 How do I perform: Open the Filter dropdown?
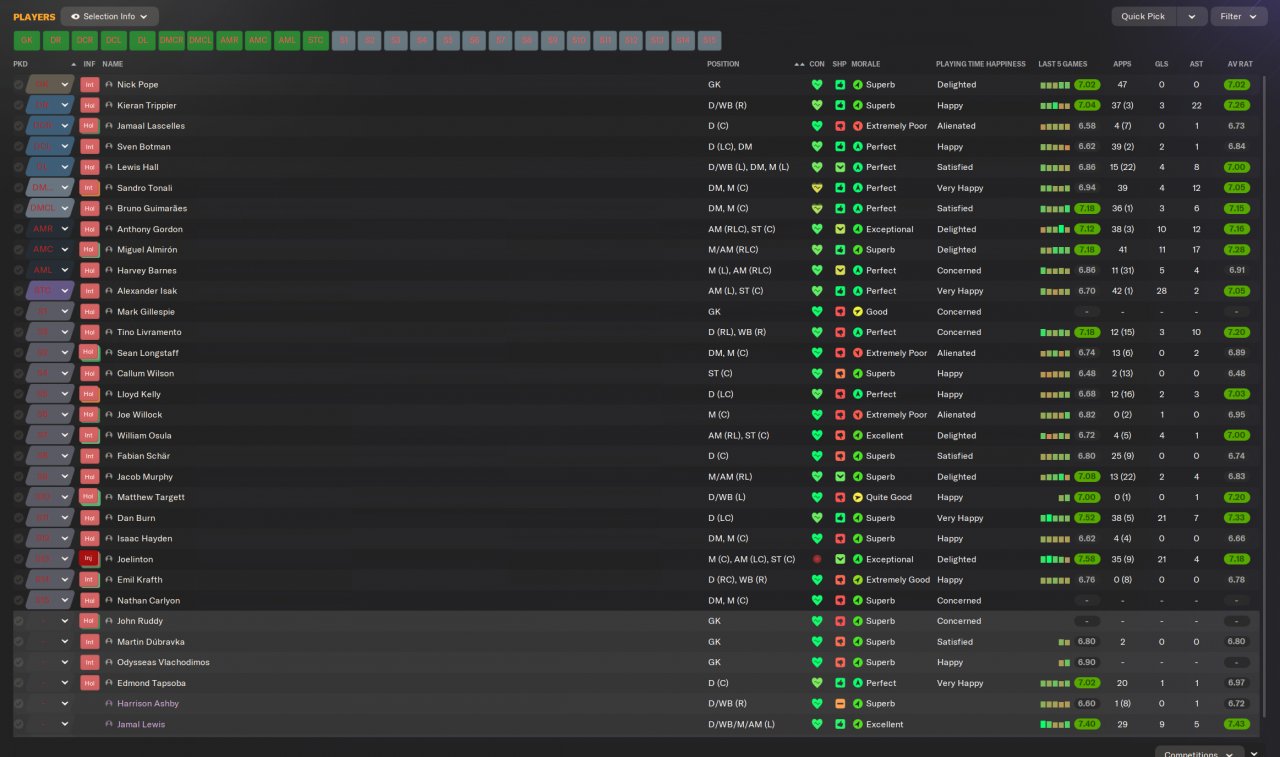pos(1238,17)
